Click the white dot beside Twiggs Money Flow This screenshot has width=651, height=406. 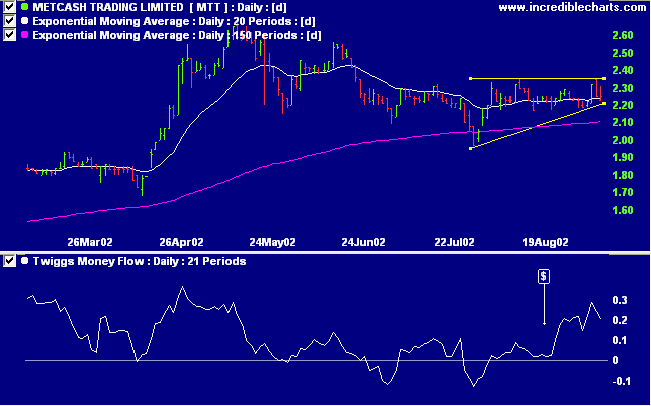[24, 261]
